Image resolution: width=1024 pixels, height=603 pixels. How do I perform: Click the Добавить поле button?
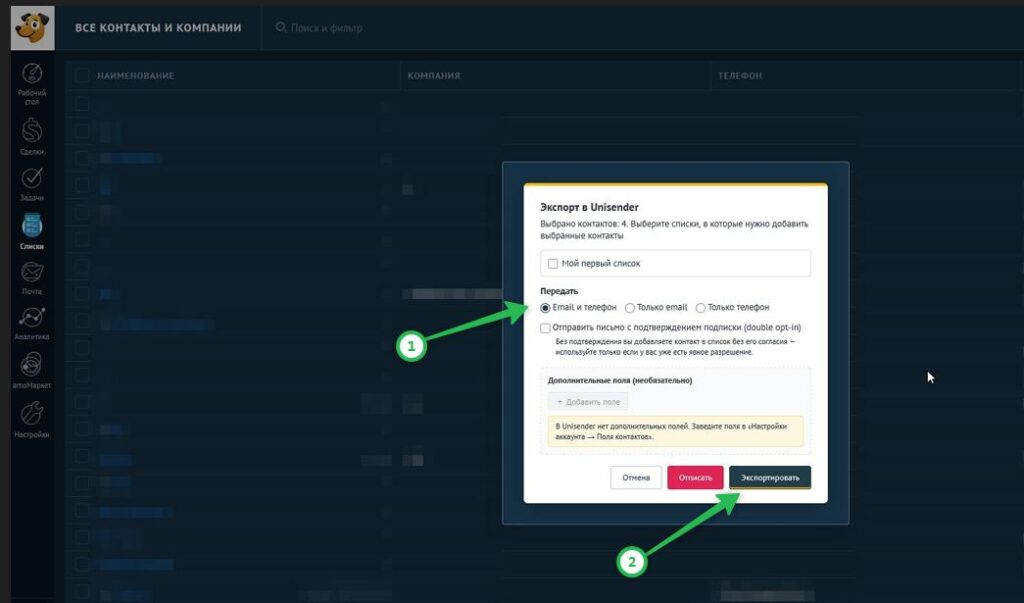point(588,402)
